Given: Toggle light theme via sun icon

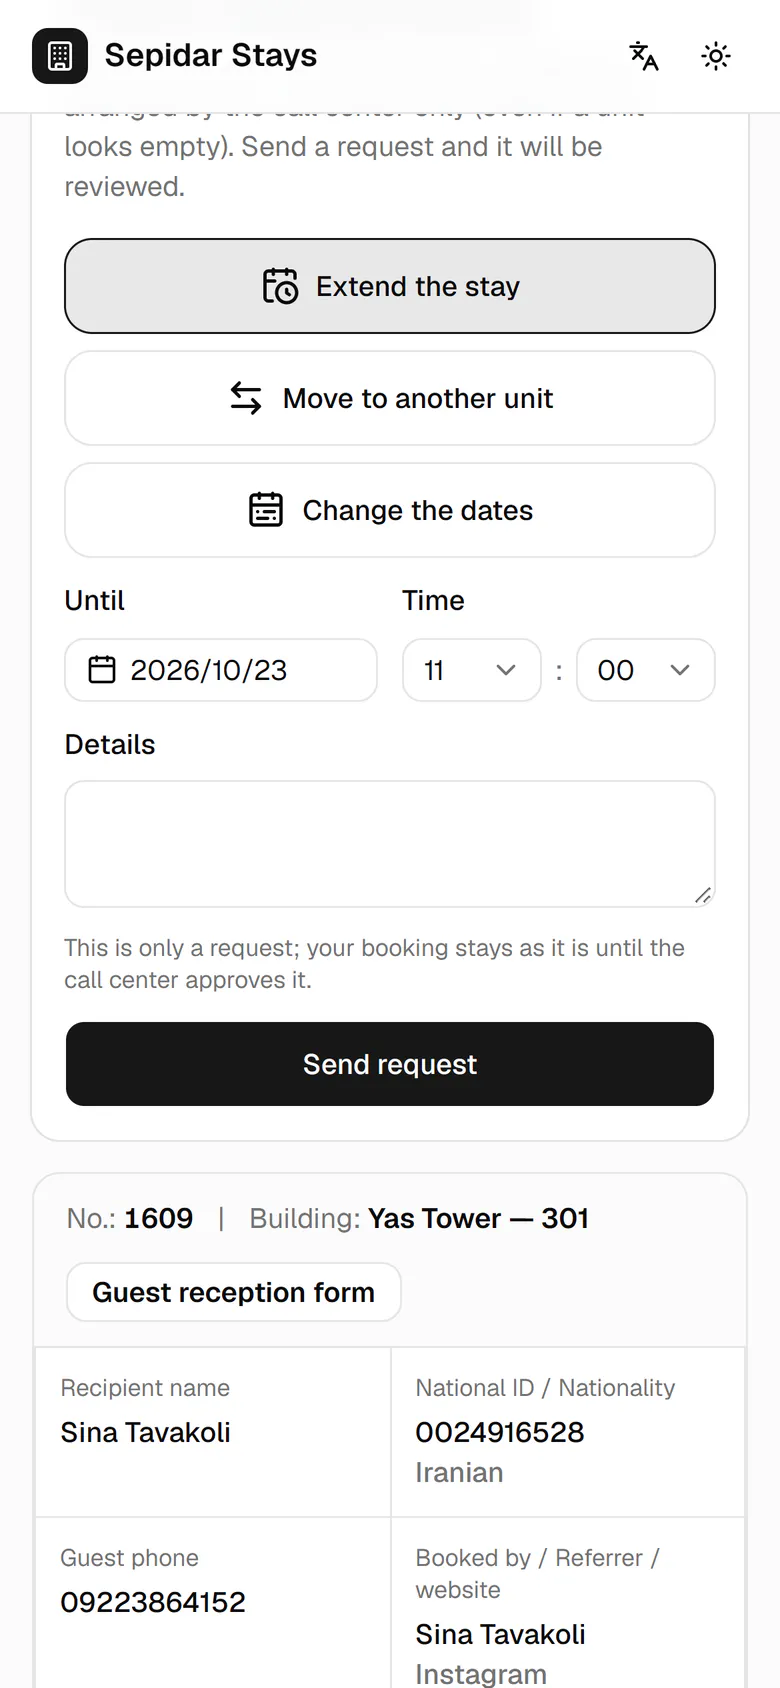Looking at the screenshot, I should point(716,56).
